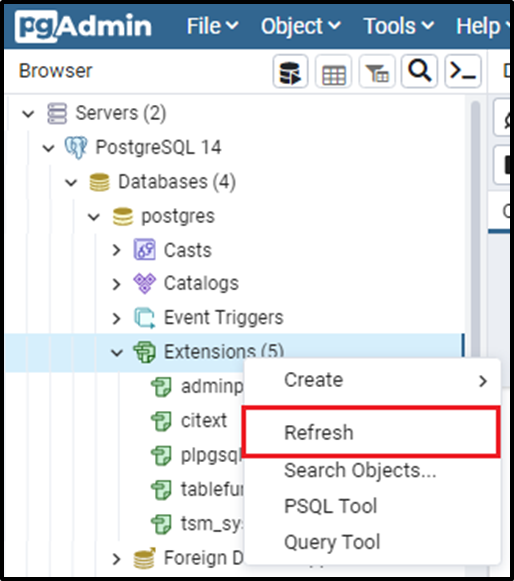Expand the Casts tree node
Image resolution: width=514 pixels, height=581 pixels.
click(116, 250)
